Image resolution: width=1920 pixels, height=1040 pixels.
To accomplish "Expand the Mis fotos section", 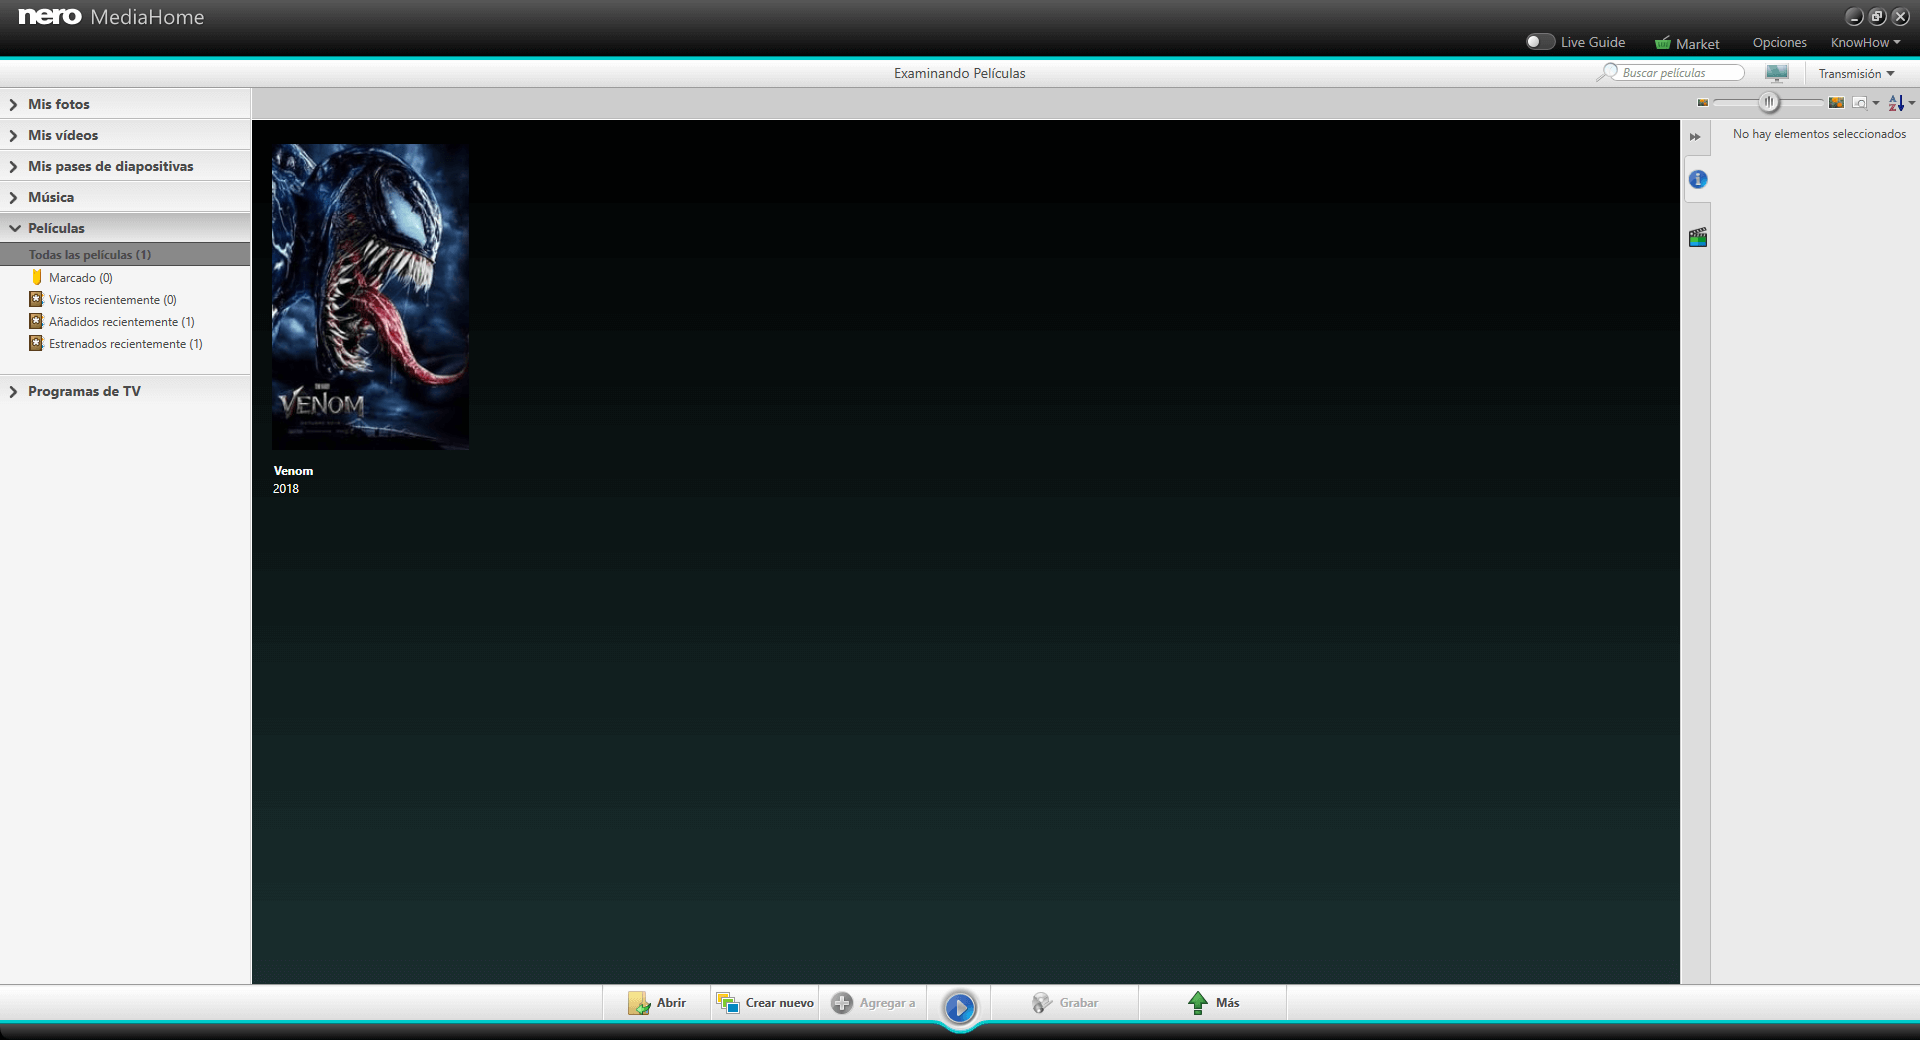I will pyautogui.click(x=125, y=104).
